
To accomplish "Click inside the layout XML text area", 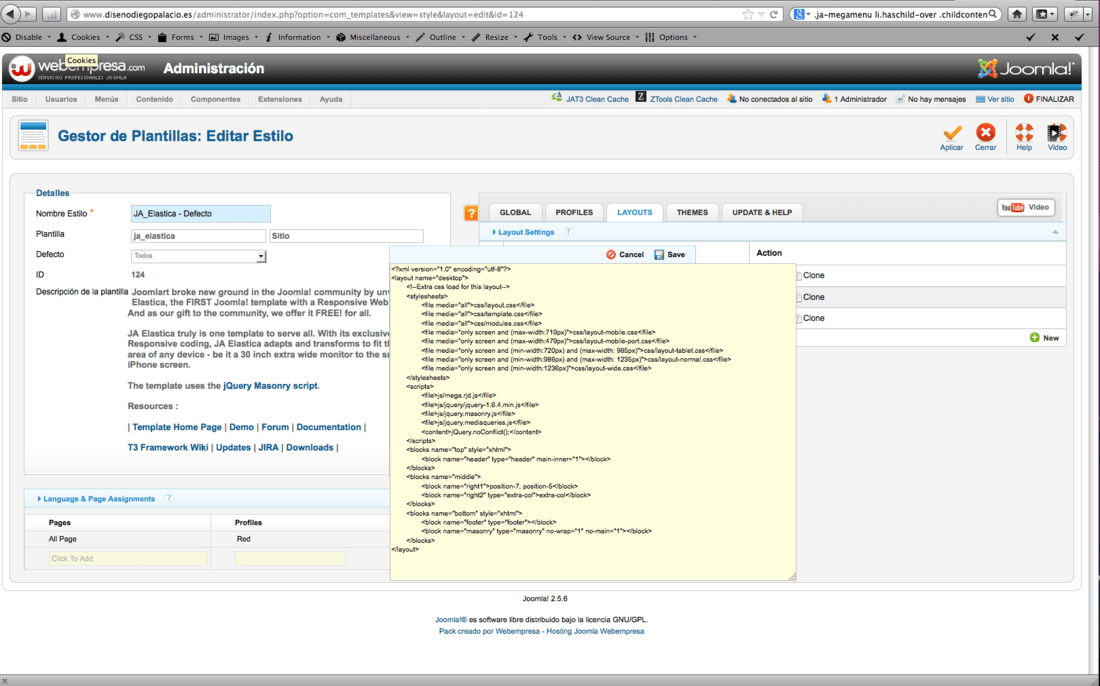I will 593,422.
